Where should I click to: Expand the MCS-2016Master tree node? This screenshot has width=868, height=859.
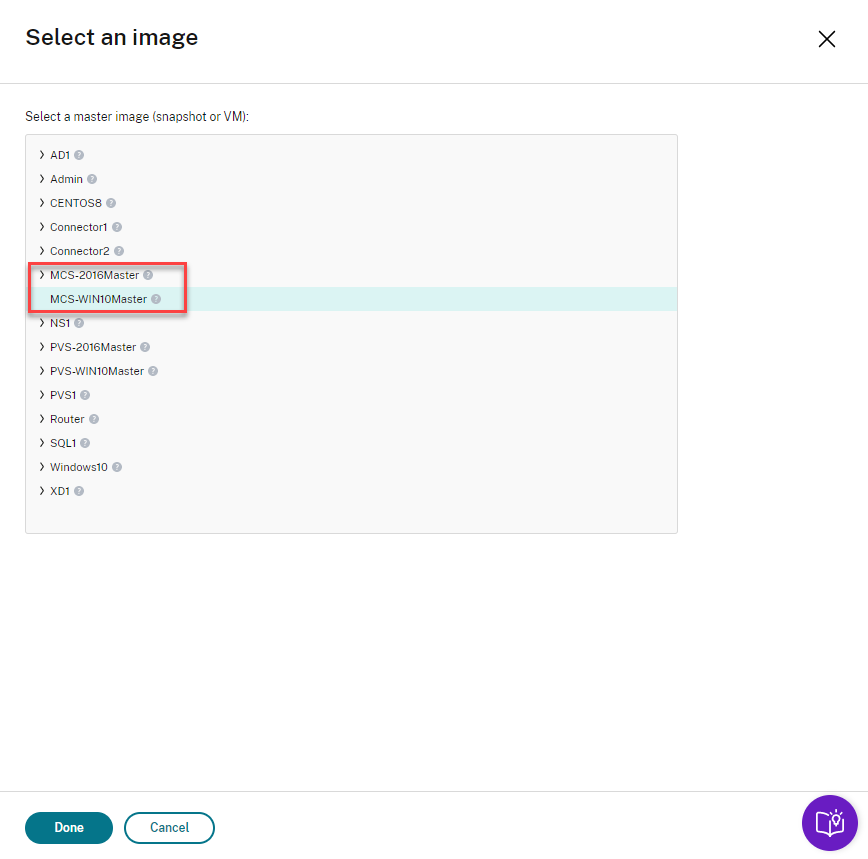(x=41, y=275)
